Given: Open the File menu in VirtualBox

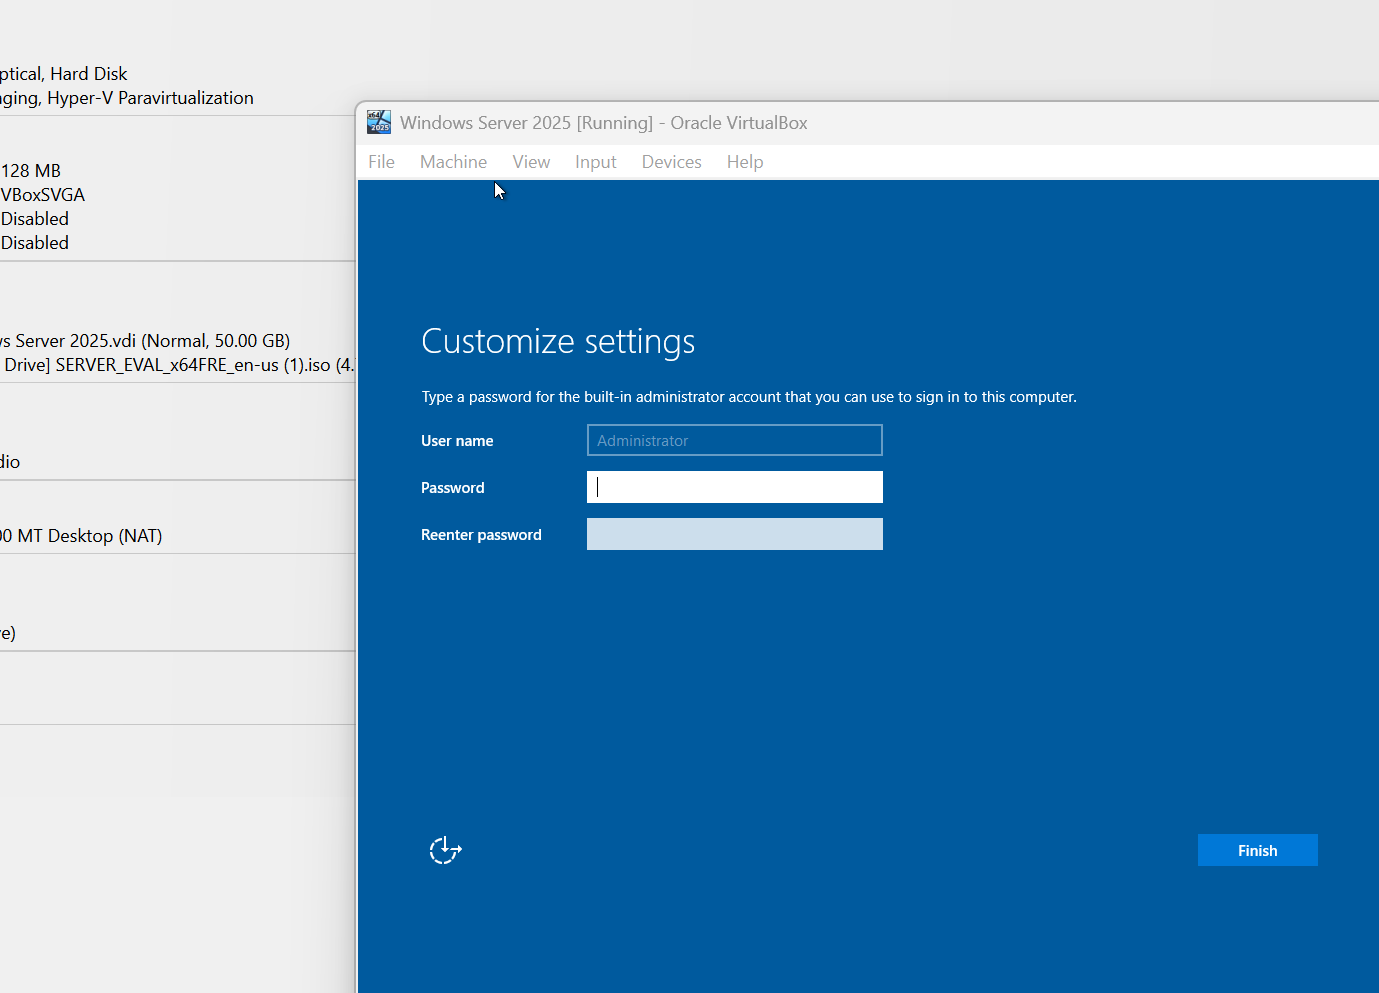Looking at the screenshot, I should click(x=381, y=162).
